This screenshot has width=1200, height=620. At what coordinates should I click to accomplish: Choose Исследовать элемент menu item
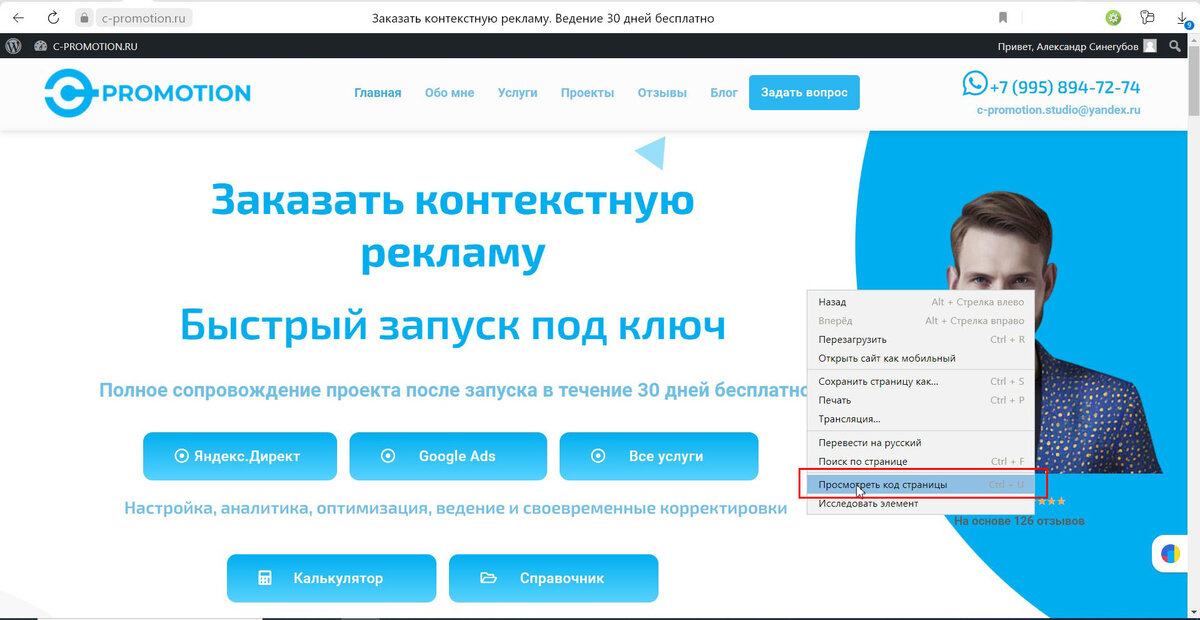coord(919,504)
